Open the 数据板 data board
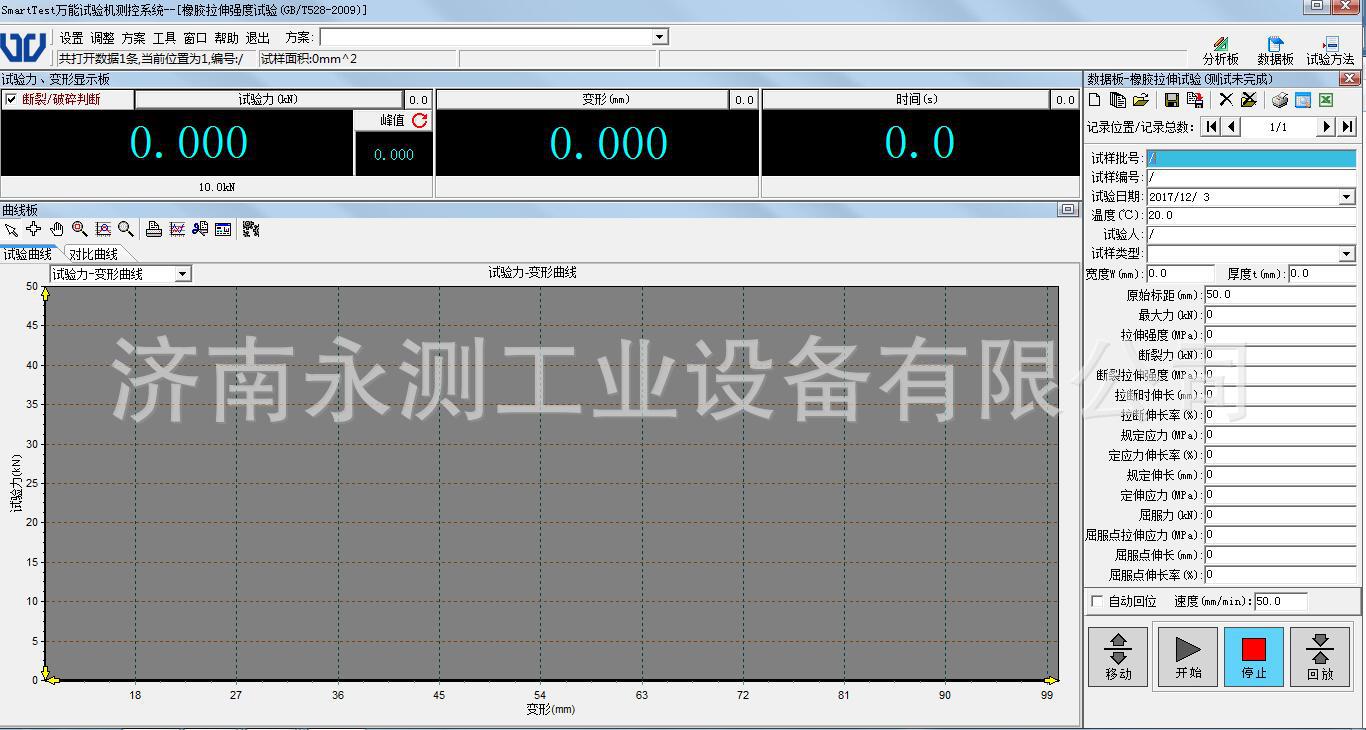 1276,51
